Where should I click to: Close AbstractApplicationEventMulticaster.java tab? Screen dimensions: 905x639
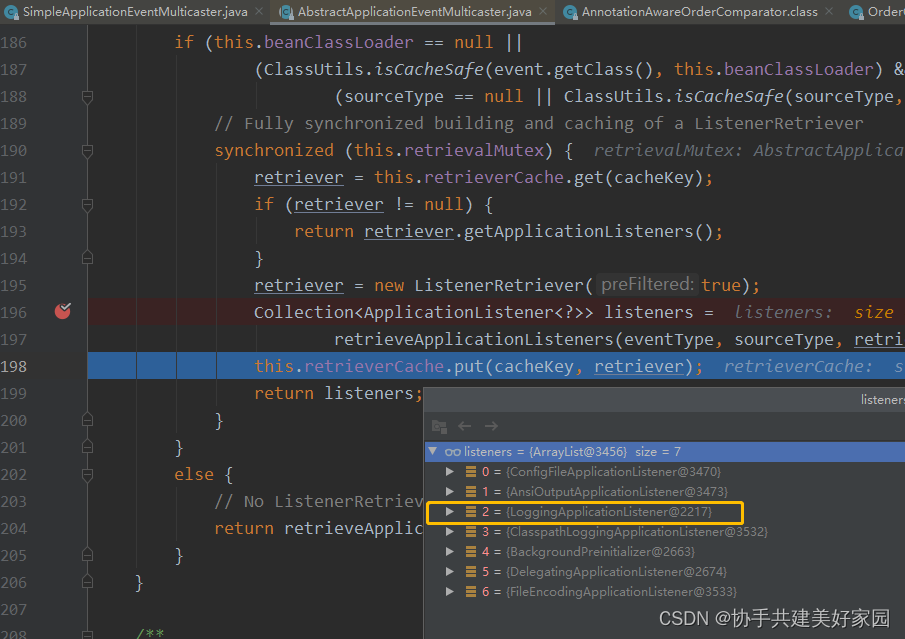[543, 12]
